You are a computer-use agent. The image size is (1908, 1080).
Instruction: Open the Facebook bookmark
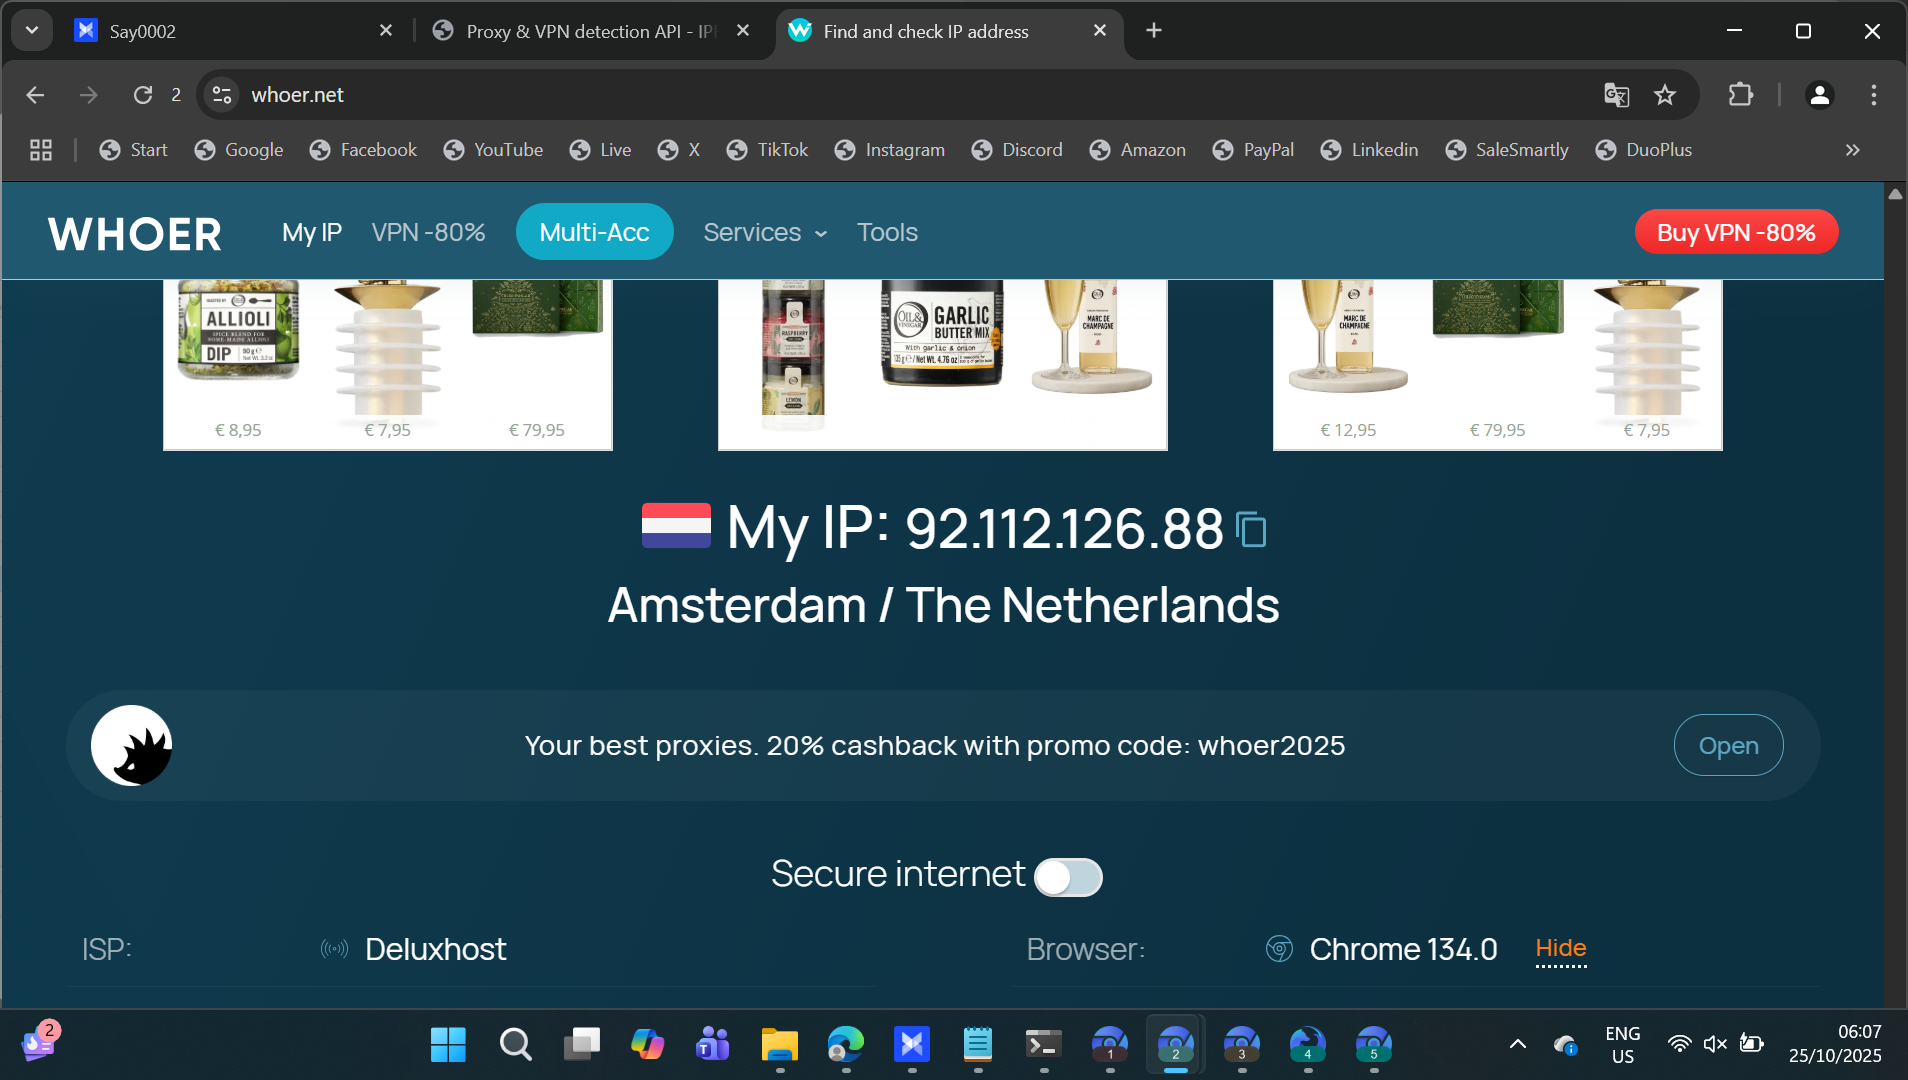tap(363, 150)
